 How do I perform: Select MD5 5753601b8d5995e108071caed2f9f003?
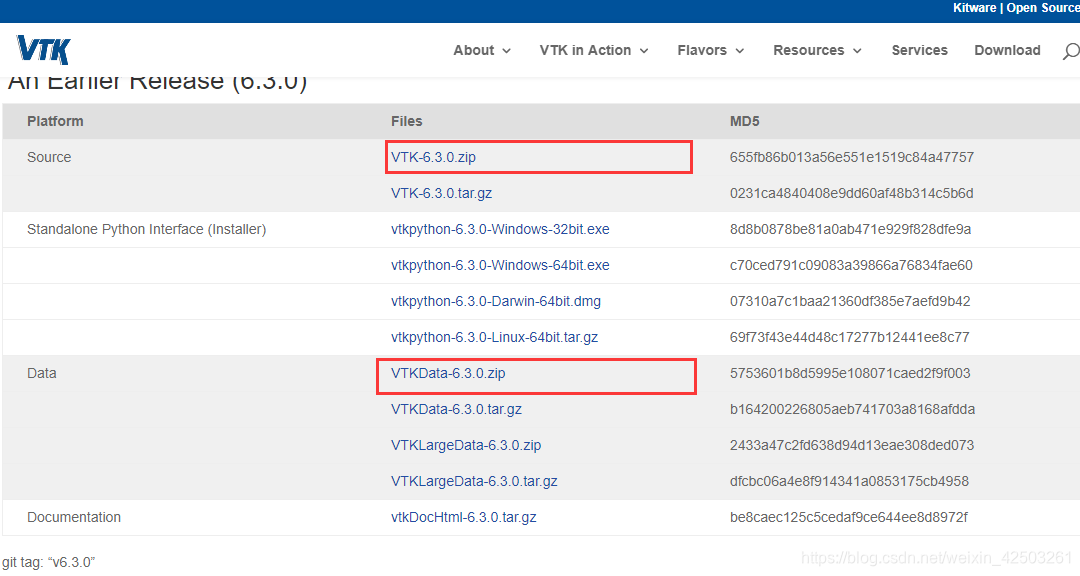[x=850, y=373]
